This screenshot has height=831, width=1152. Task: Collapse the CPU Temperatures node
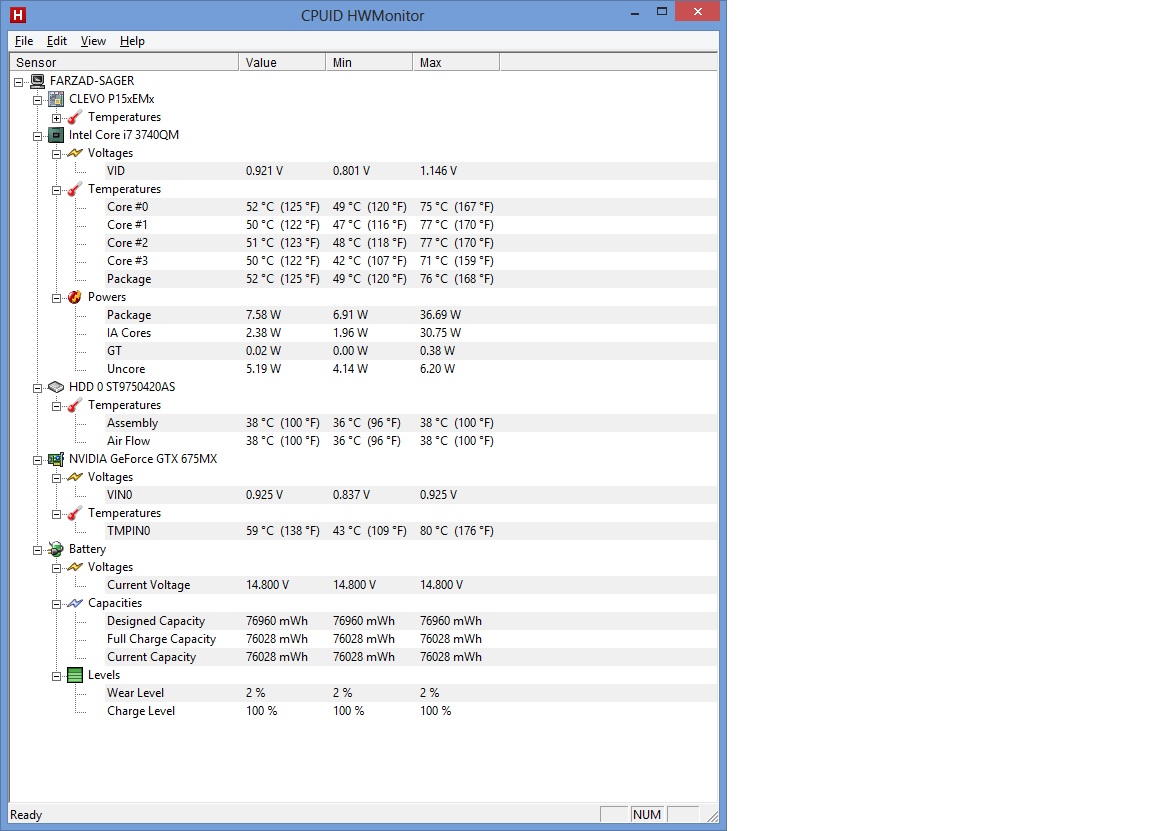(57, 190)
